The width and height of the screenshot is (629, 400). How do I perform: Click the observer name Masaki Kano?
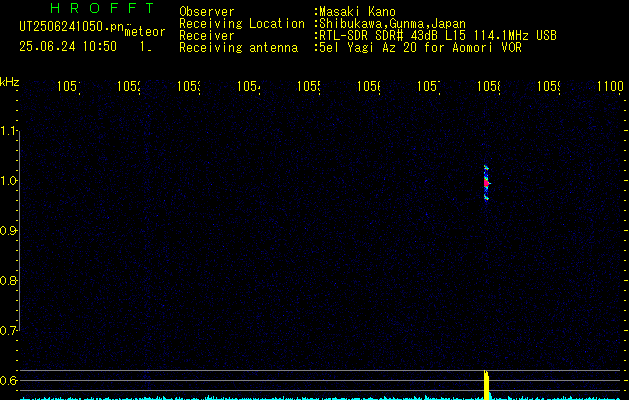coord(357,12)
